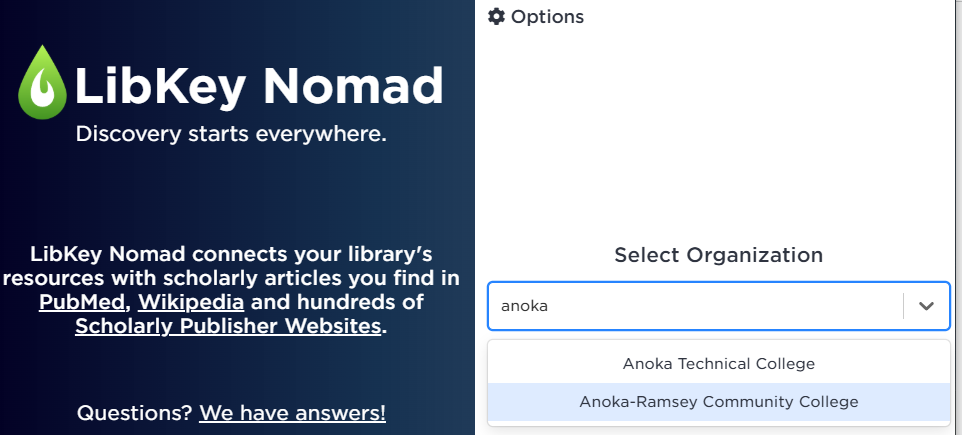
Task: Follow the Wikipedia link
Action: tap(191, 302)
